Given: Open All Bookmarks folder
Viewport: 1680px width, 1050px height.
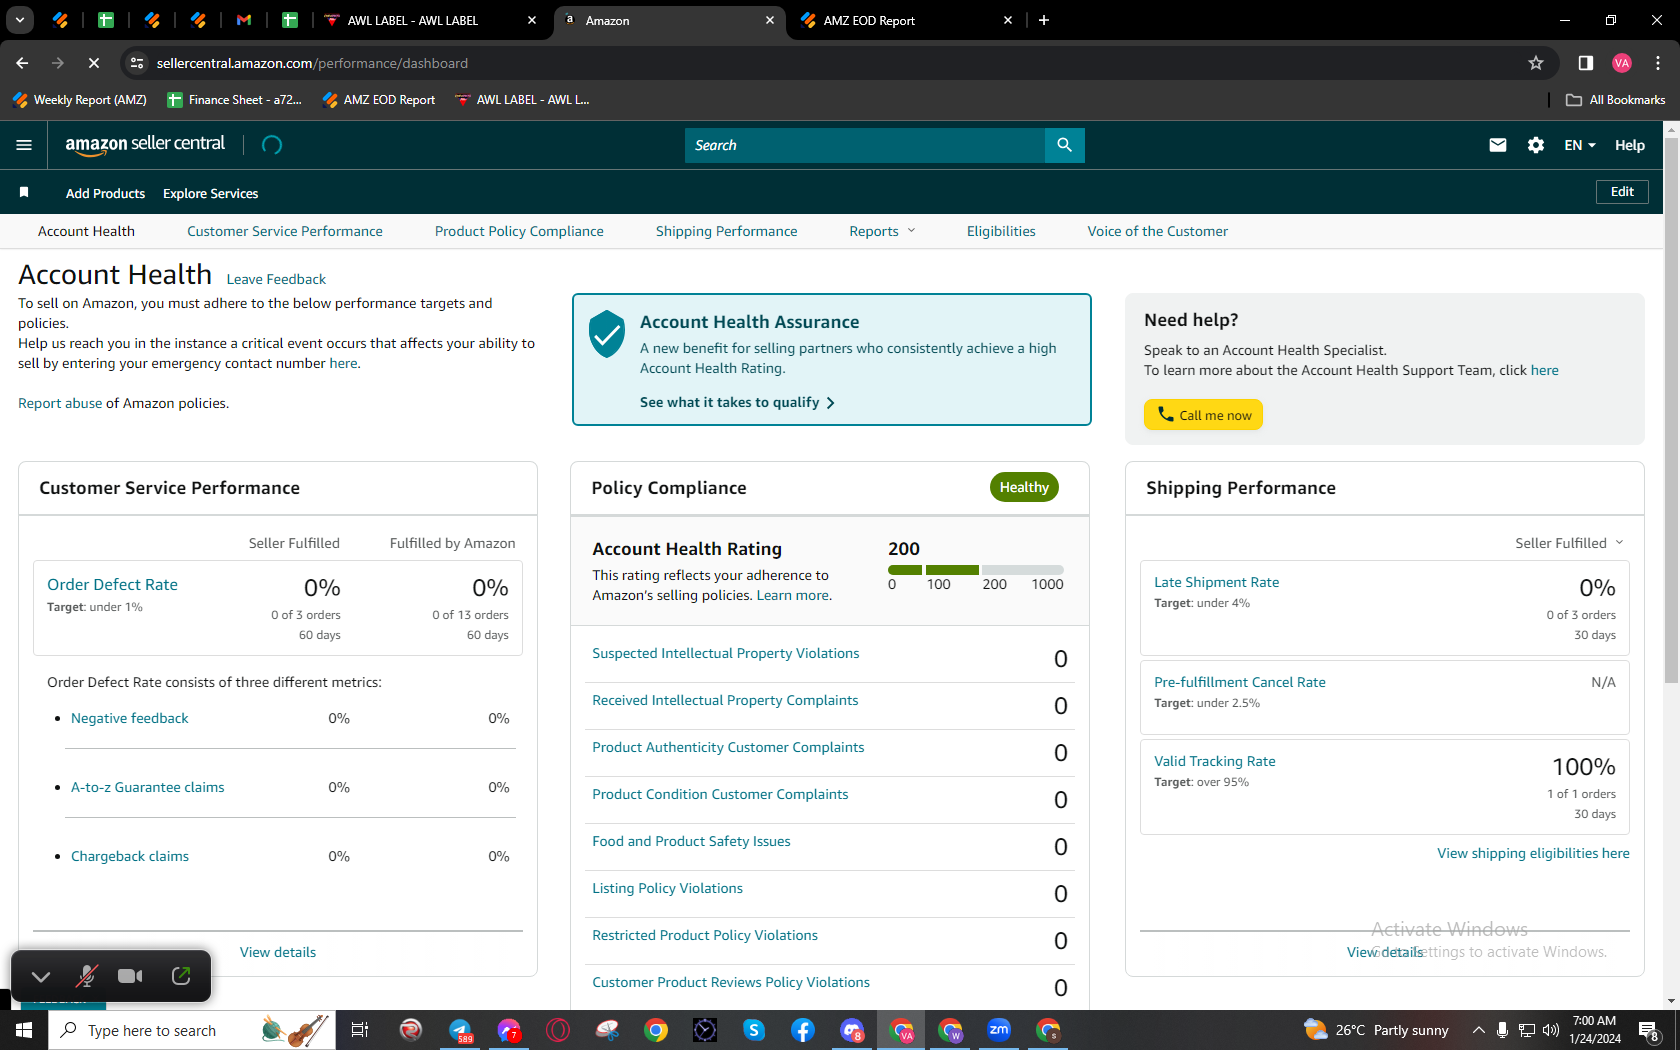Looking at the screenshot, I should tap(1615, 100).
